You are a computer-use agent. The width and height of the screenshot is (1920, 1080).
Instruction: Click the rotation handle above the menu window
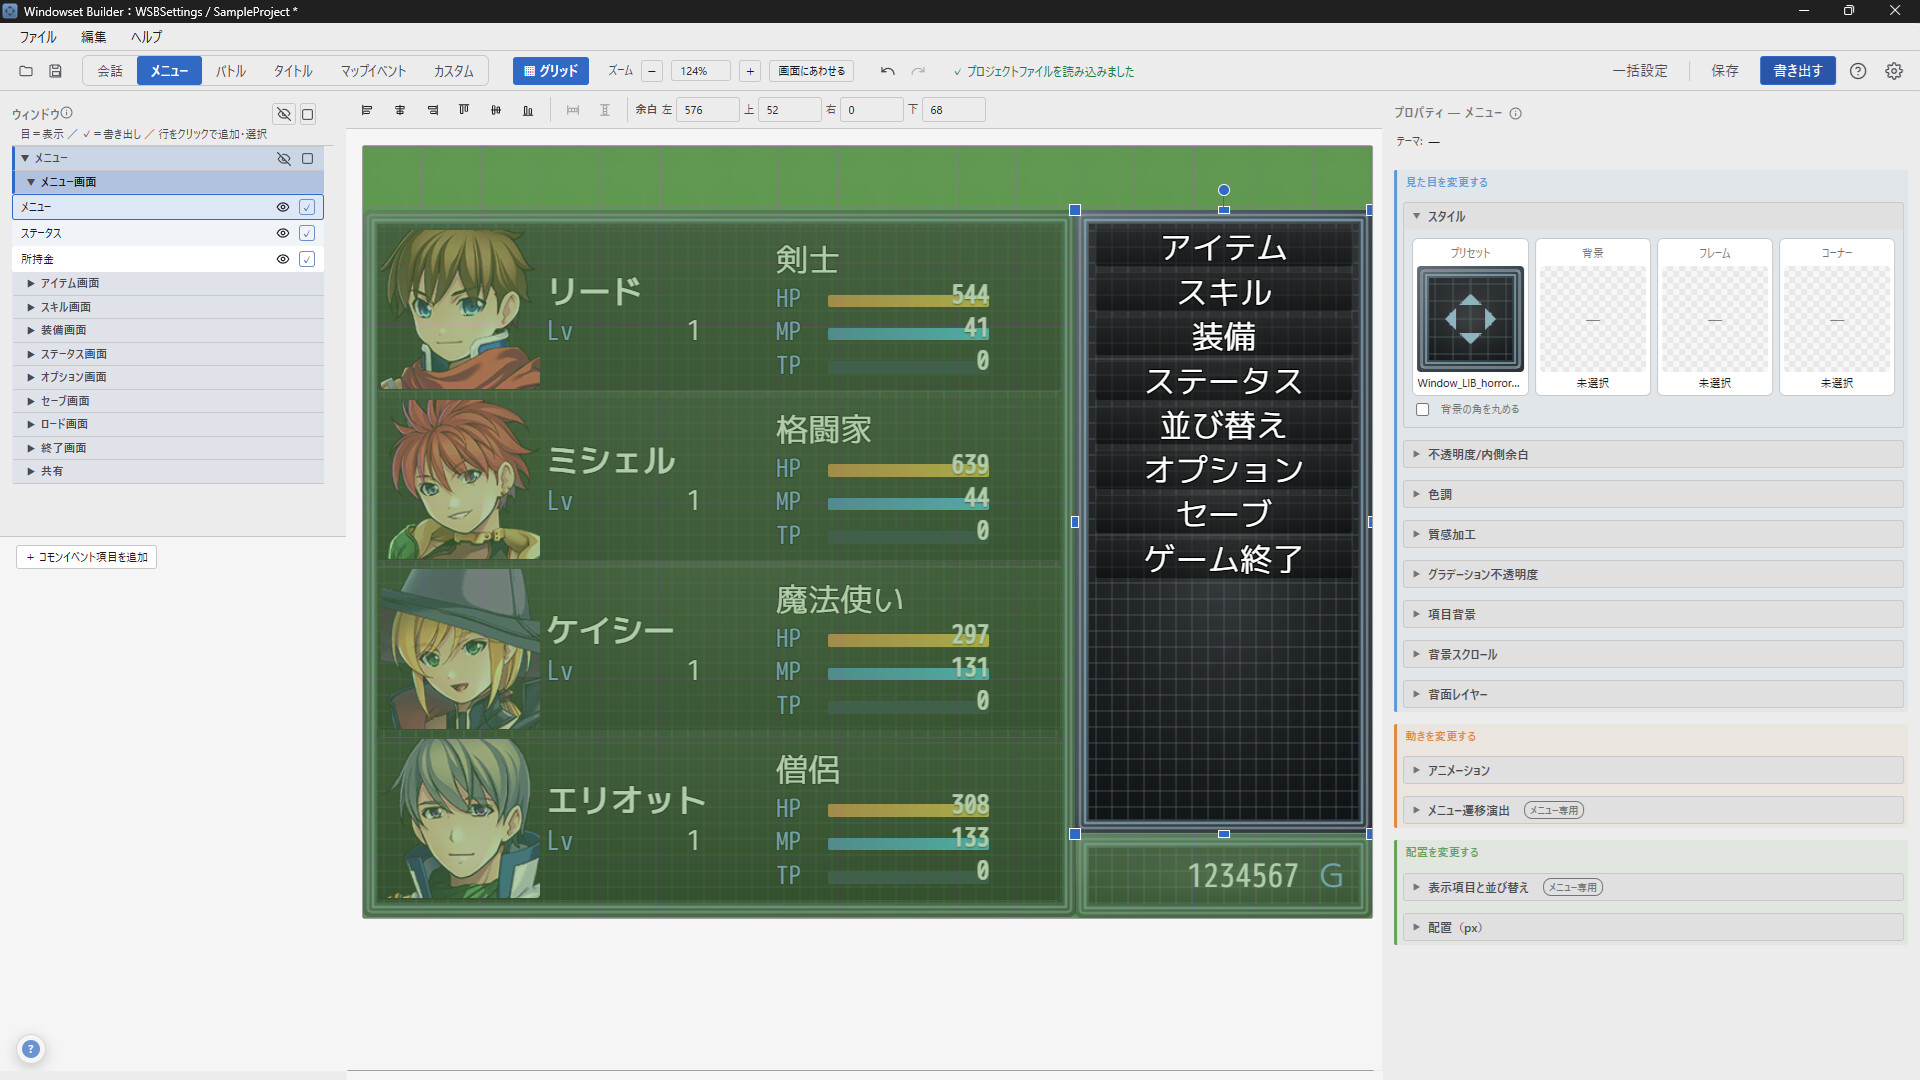(1224, 190)
